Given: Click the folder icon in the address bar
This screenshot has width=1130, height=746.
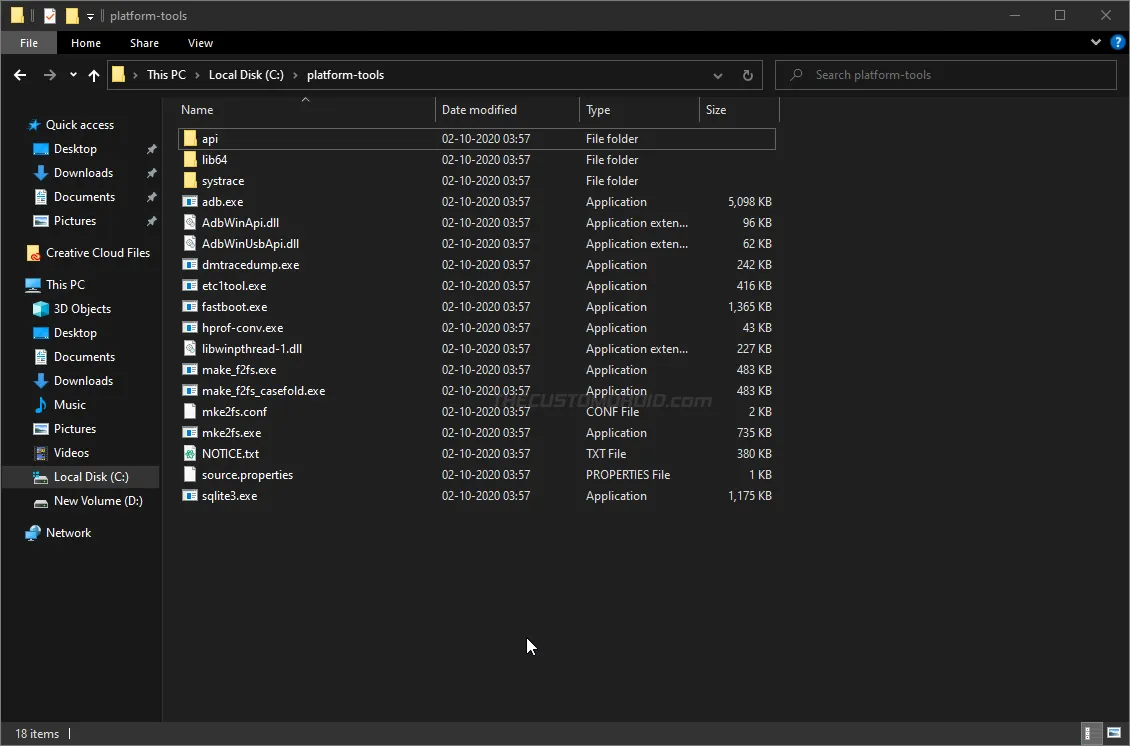Looking at the screenshot, I should point(118,74).
